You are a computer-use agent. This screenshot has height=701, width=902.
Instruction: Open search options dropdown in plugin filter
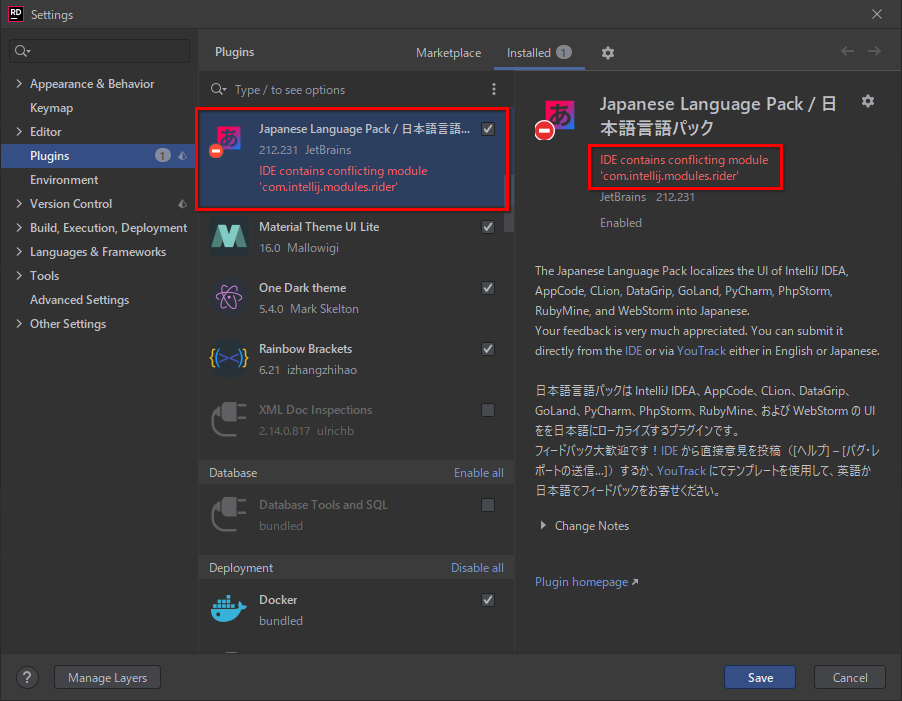[x=219, y=89]
